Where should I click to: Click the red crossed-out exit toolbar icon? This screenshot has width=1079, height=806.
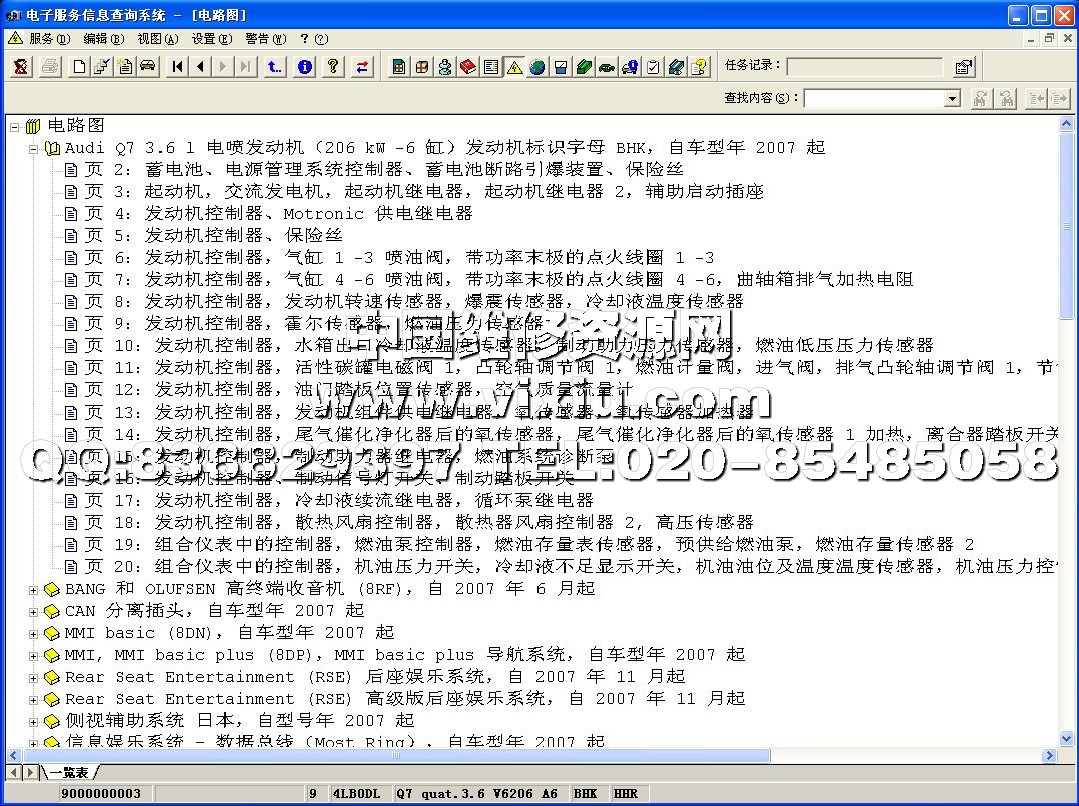pos(21,67)
